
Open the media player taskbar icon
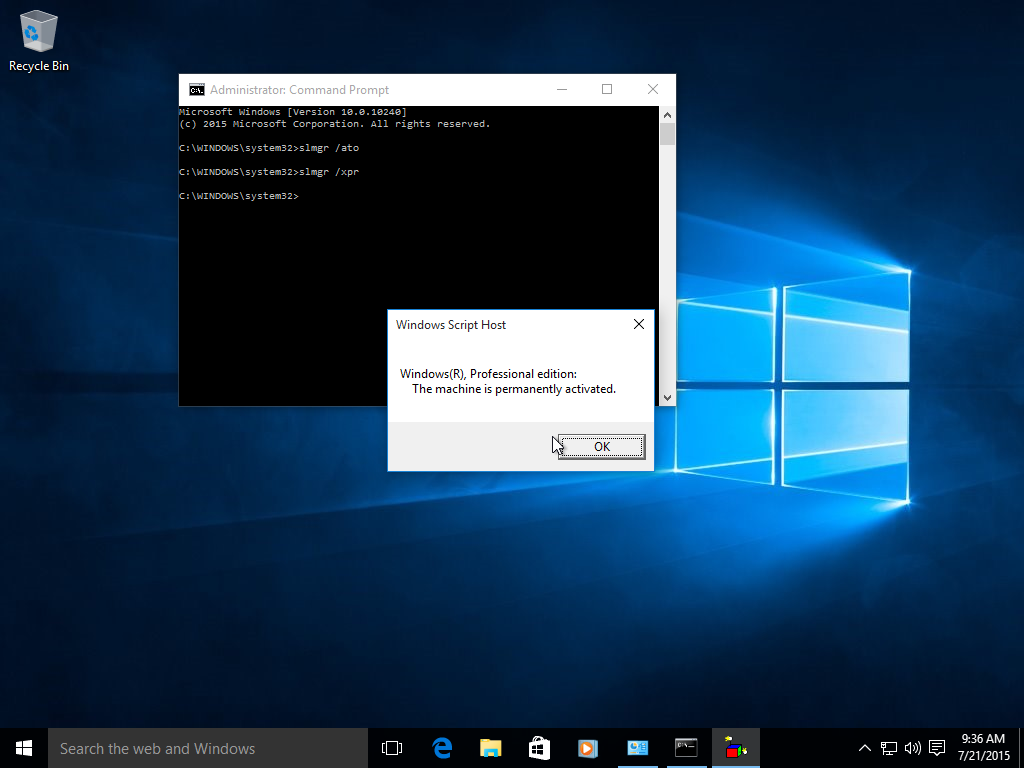click(588, 748)
